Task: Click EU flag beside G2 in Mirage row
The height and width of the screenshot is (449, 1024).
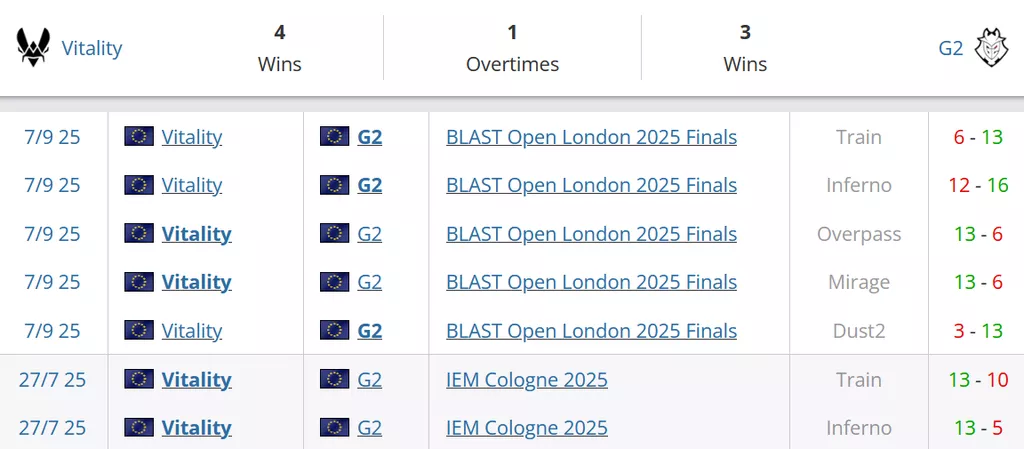Action: click(x=335, y=282)
